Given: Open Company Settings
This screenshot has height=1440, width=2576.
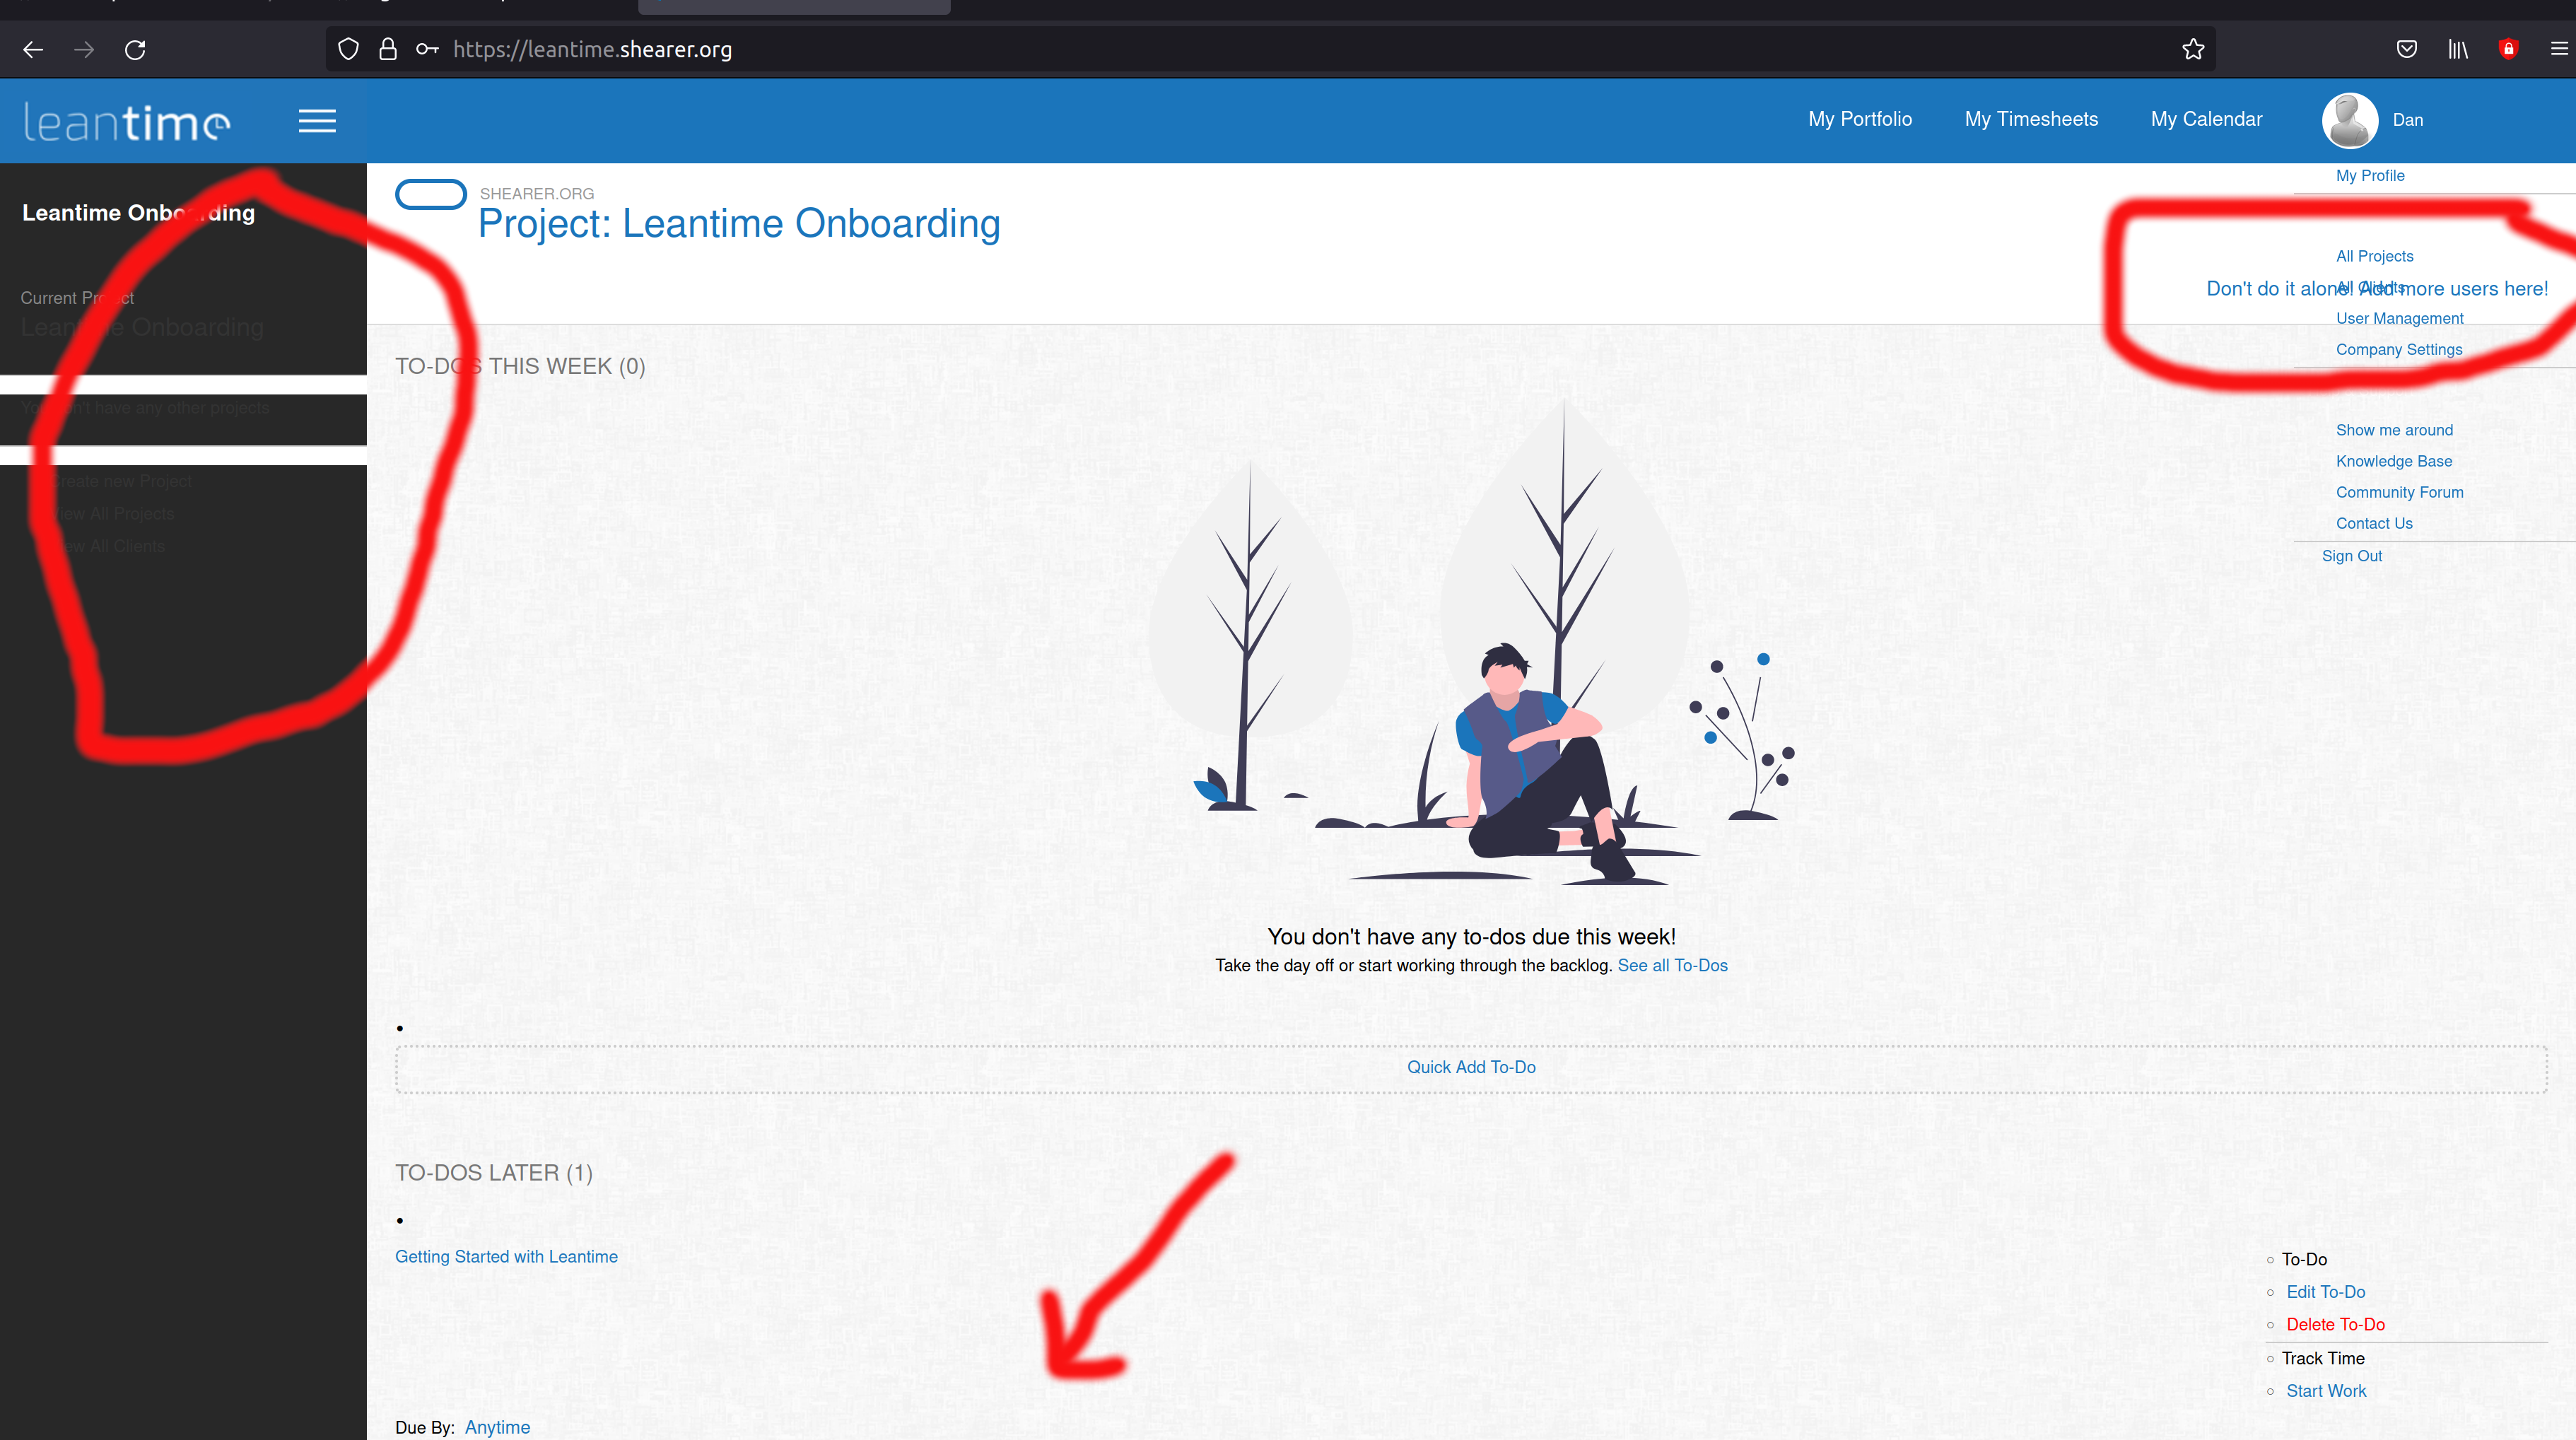Looking at the screenshot, I should (2399, 349).
